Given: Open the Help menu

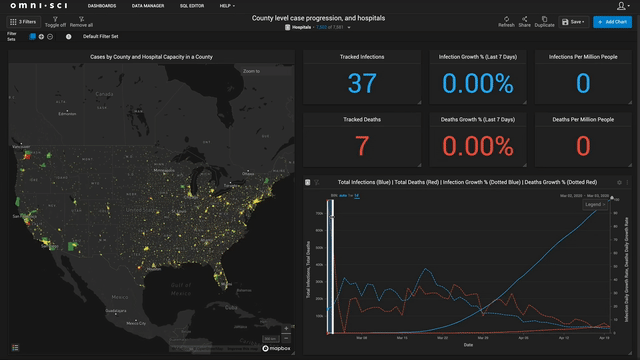Looking at the screenshot, I should pyautogui.click(x=227, y=6).
